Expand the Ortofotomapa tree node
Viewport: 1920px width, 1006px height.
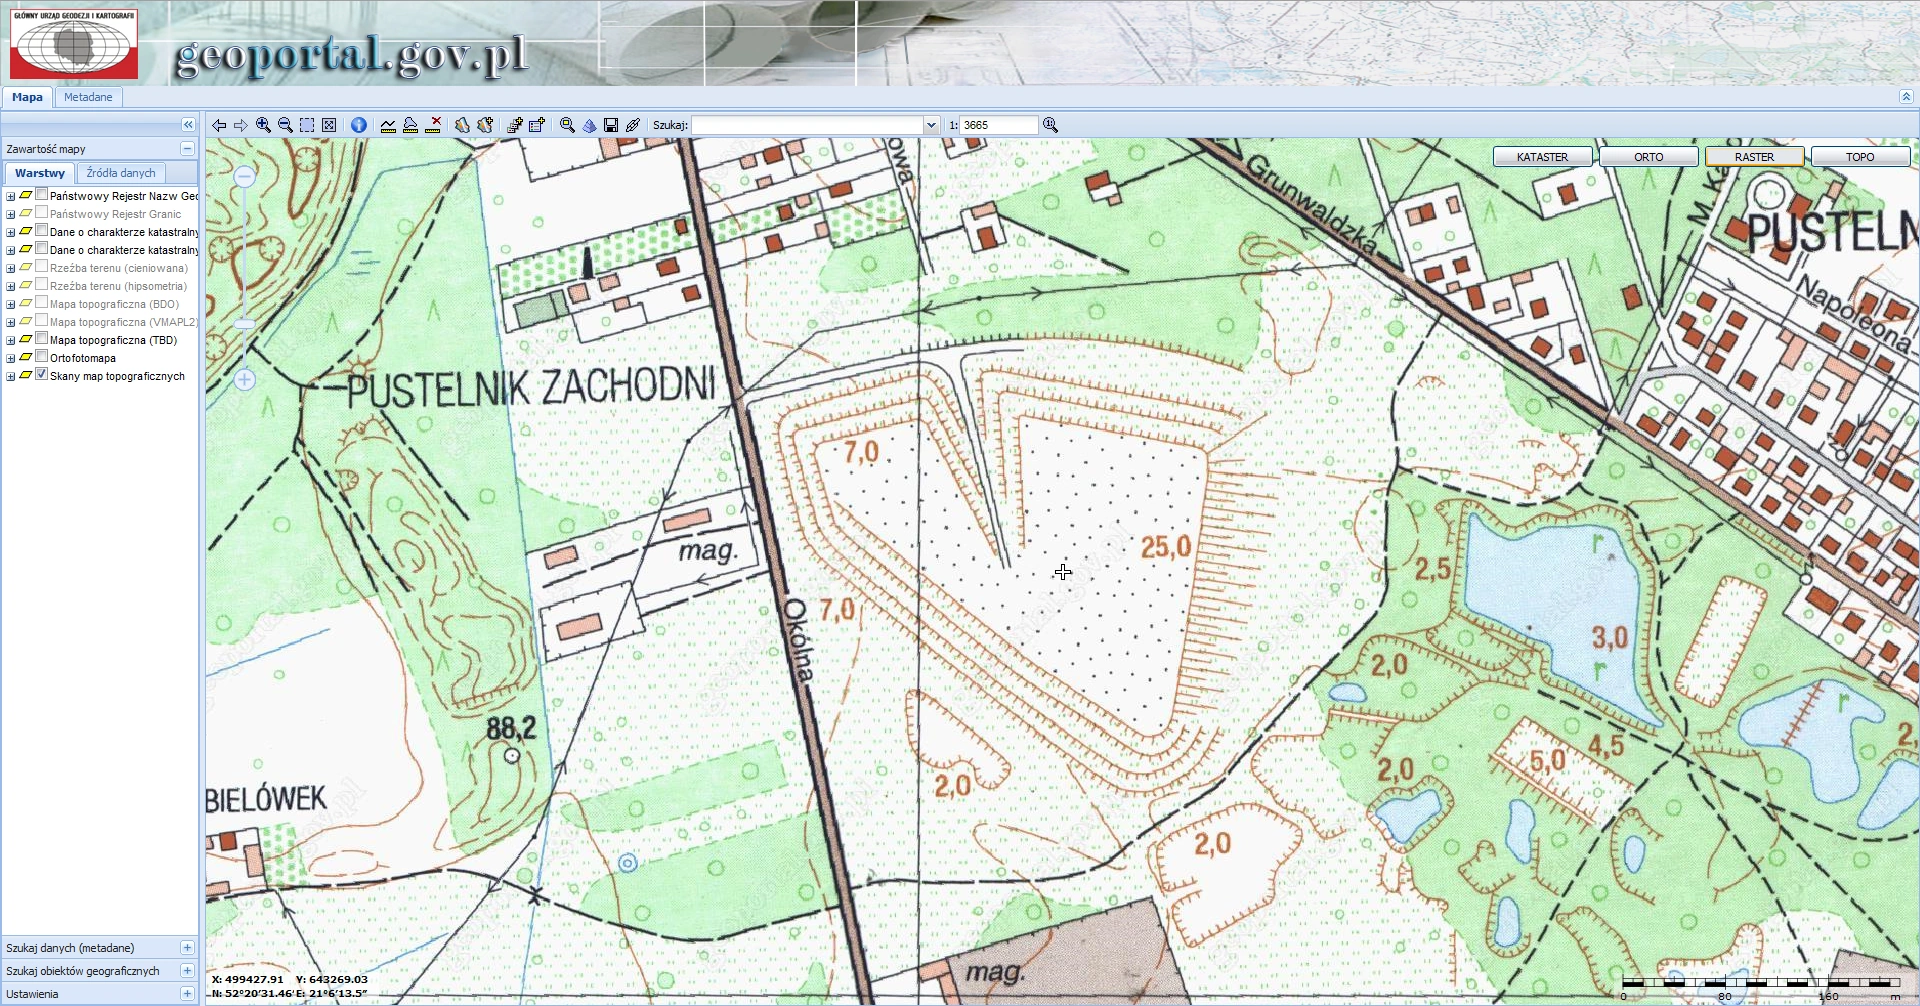pyautogui.click(x=11, y=358)
